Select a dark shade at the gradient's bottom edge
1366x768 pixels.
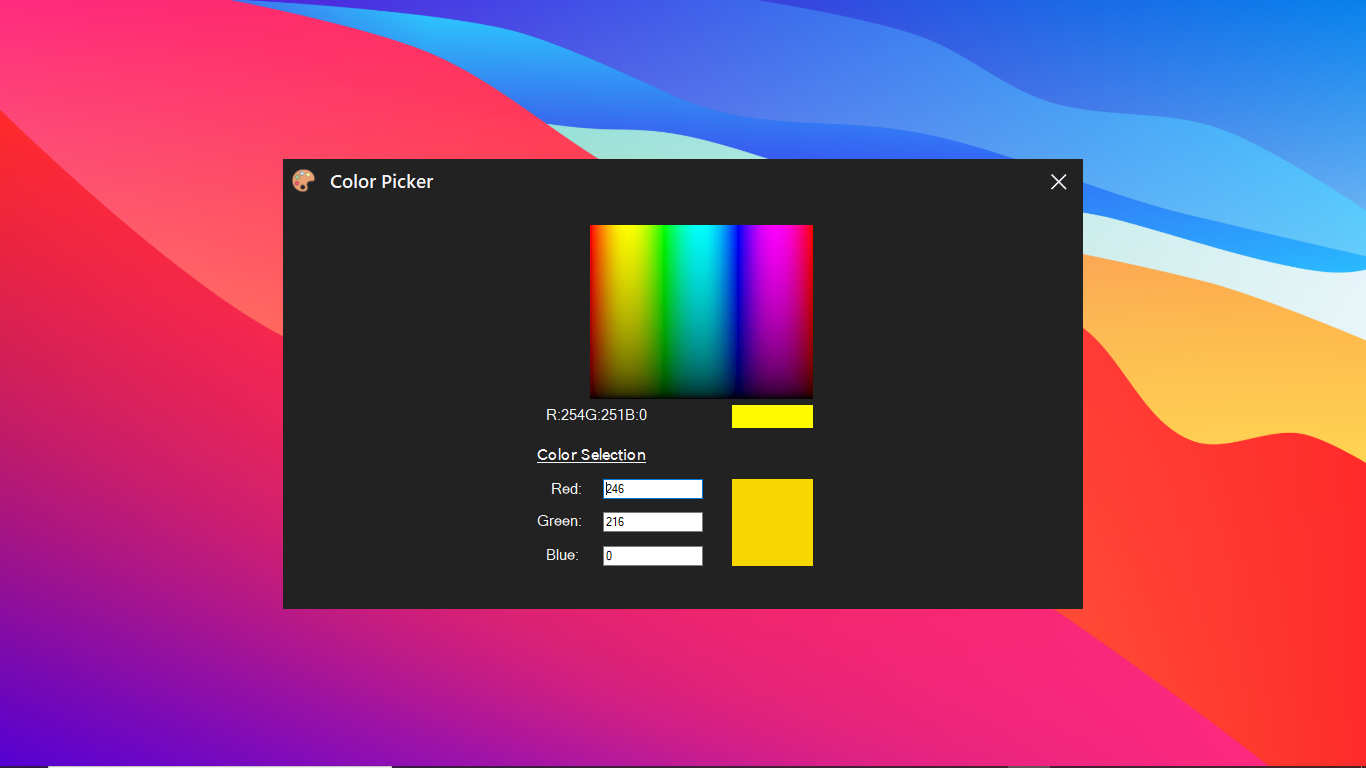click(x=700, y=390)
